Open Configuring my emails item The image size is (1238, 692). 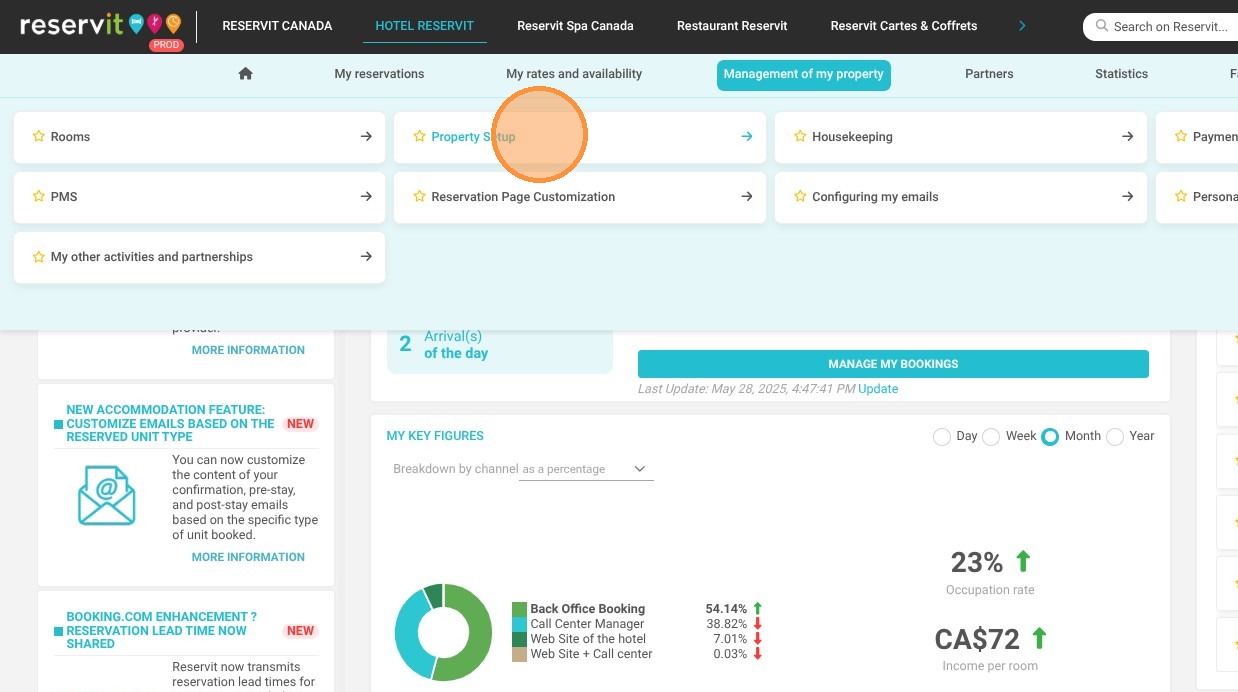[x=961, y=197]
